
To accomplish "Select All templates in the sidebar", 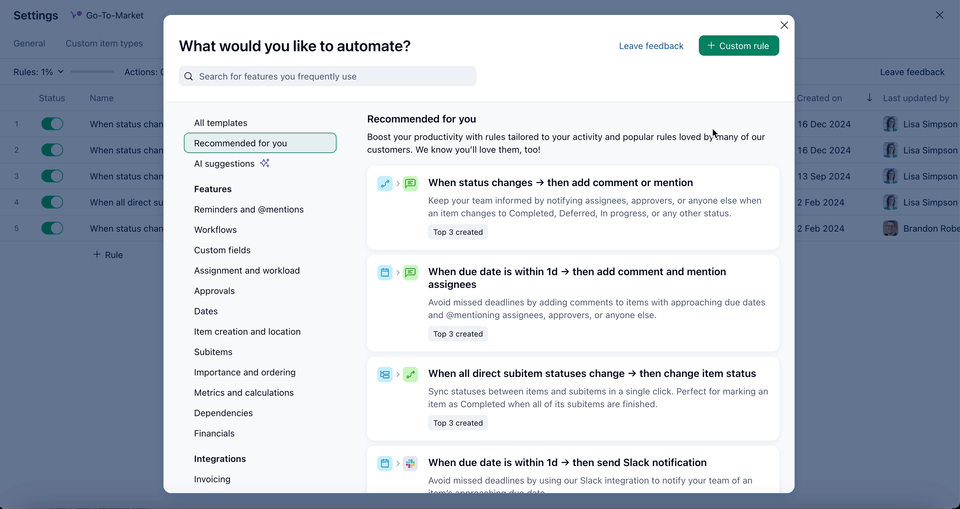I will click(220, 123).
